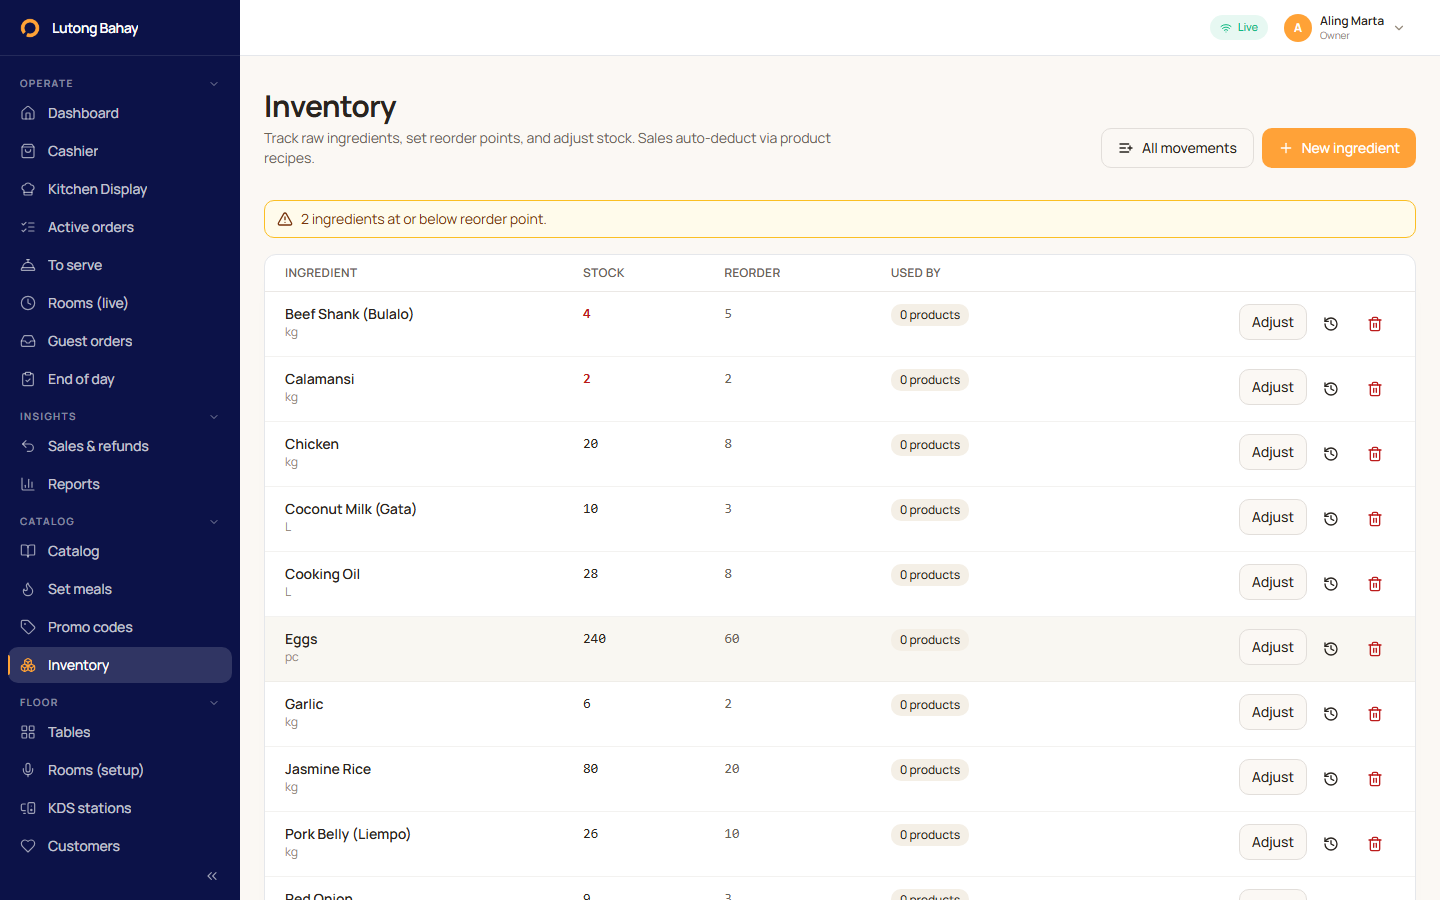Adjust Chicken stock
1440x900 pixels.
coord(1272,452)
